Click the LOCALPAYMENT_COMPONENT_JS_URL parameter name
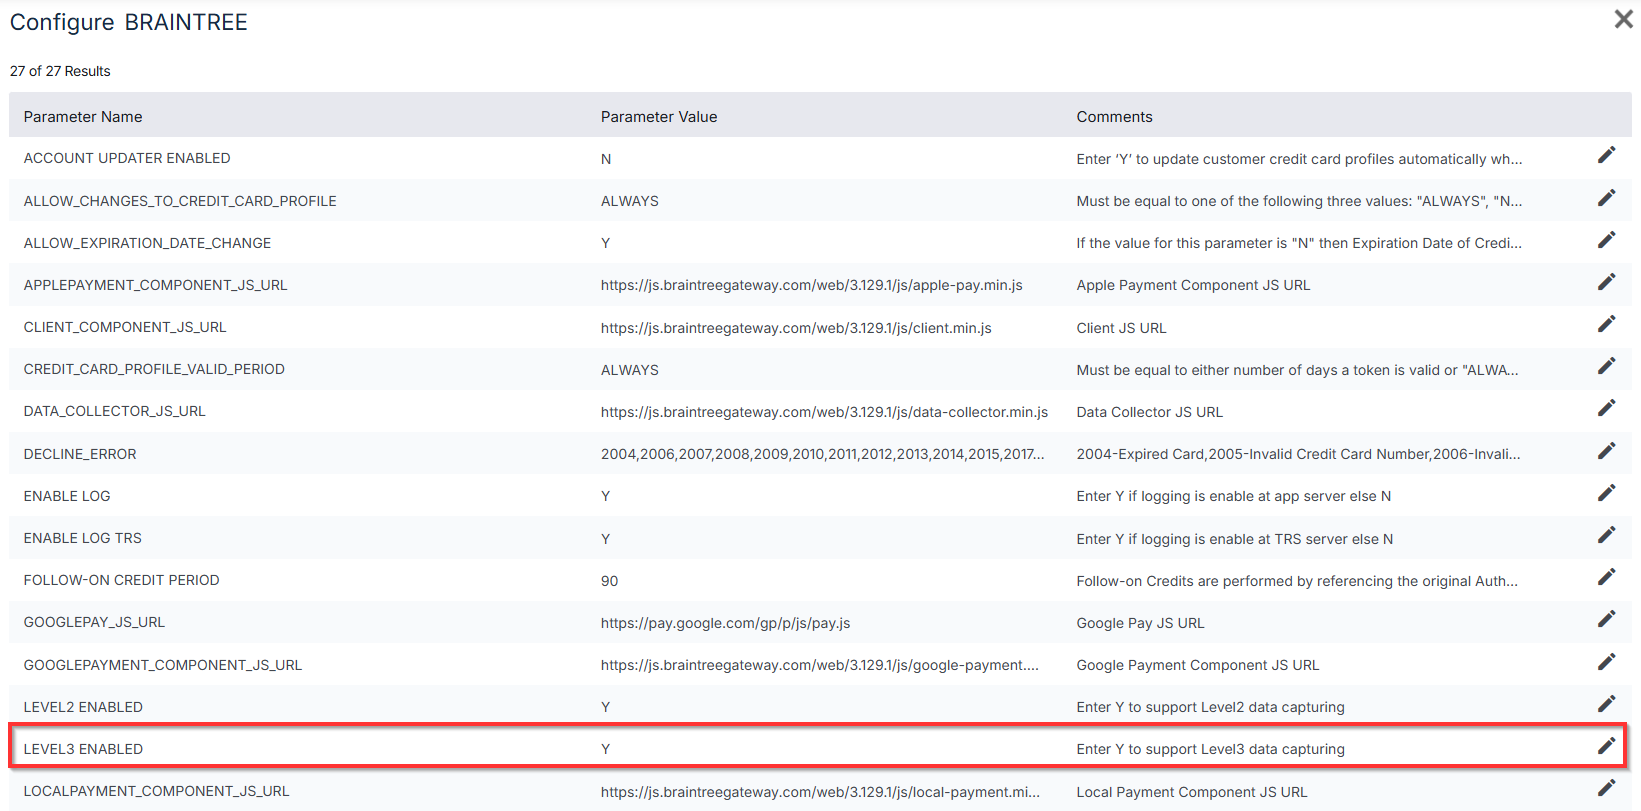Viewport: 1641px width, 811px height. (x=157, y=791)
